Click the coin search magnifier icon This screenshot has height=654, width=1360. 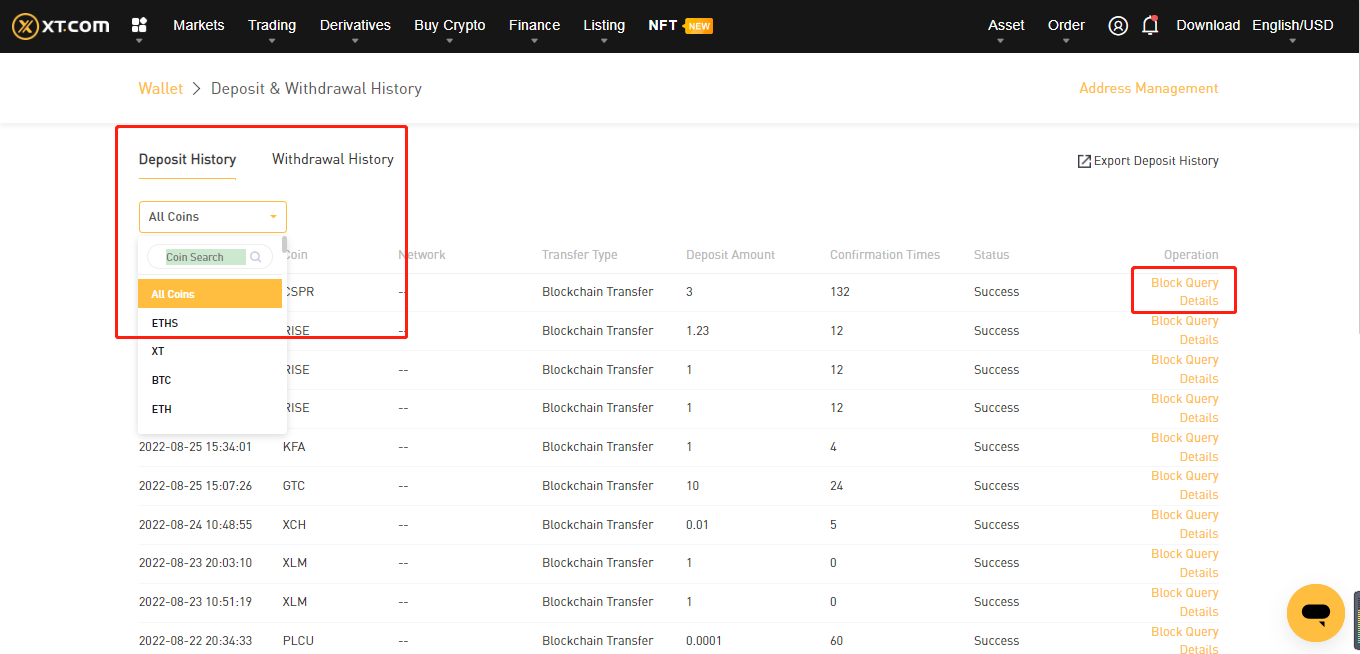pos(256,257)
